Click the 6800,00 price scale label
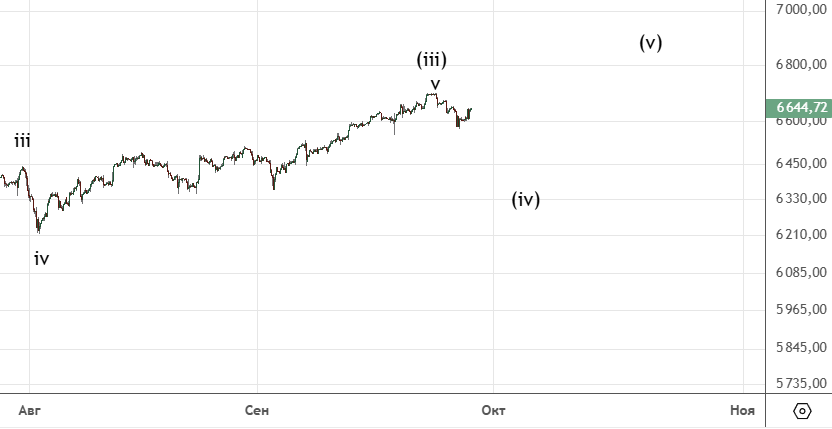The height and width of the screenshot is (429, 832). coord(802,65)
